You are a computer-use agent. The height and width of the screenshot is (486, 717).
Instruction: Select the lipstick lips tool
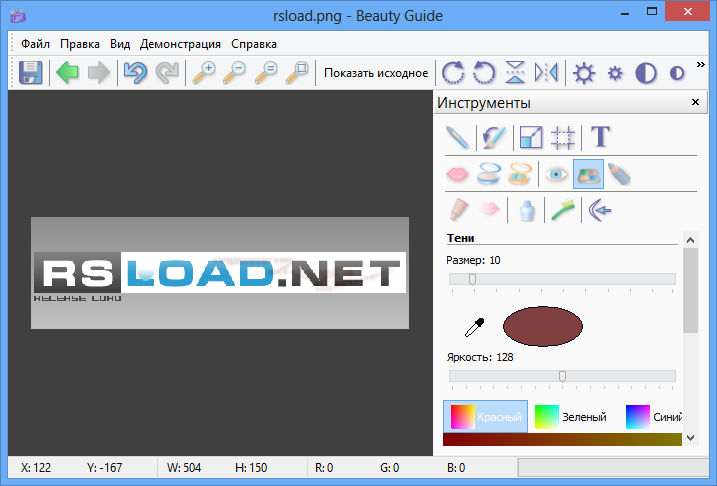click(x=457, y=174)
